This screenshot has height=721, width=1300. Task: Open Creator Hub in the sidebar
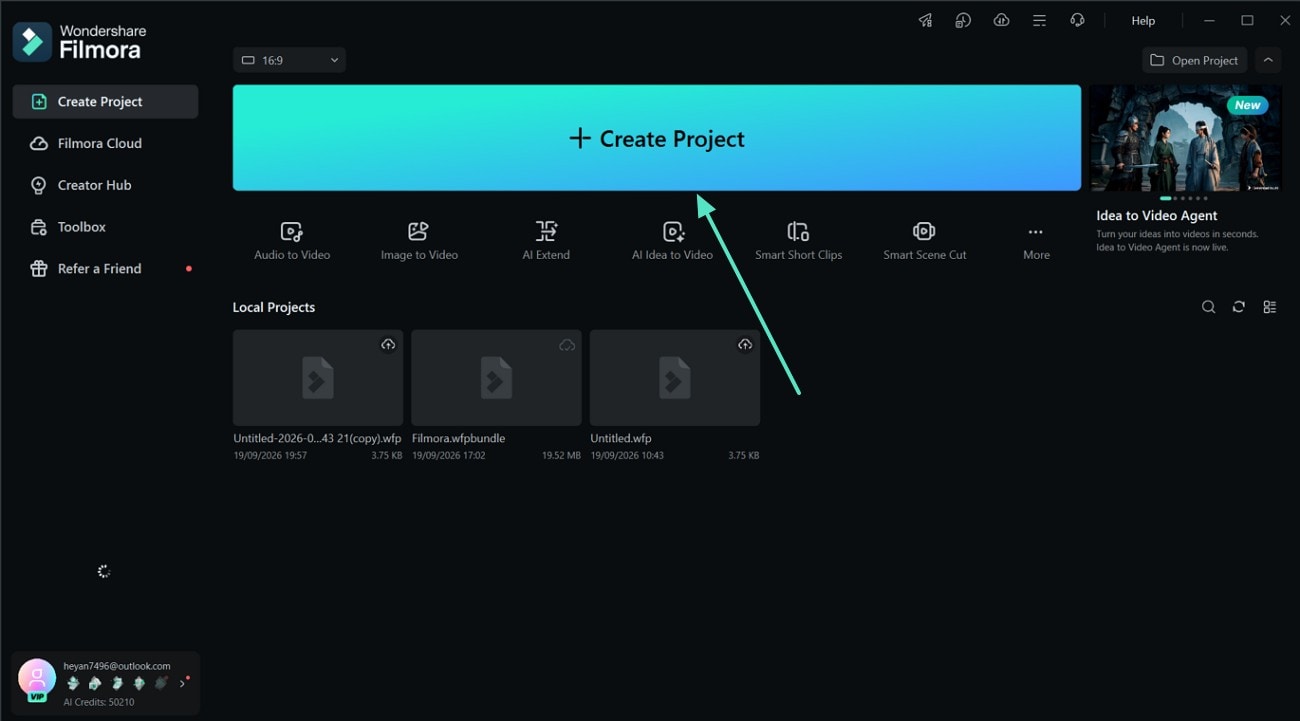105,185
